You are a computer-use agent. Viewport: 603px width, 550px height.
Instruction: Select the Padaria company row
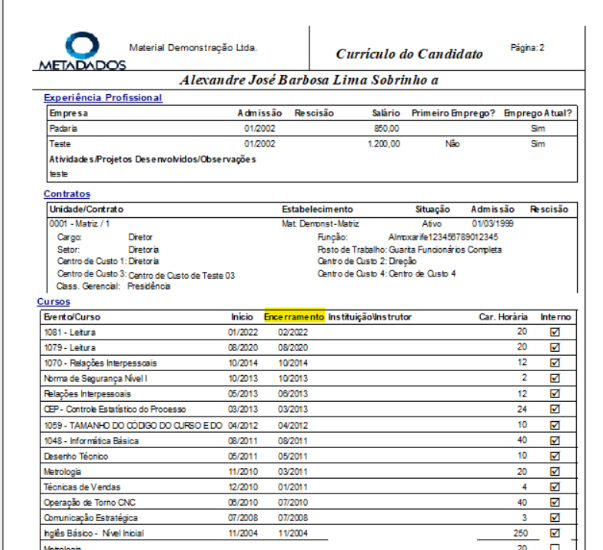[x=64, y=128]
